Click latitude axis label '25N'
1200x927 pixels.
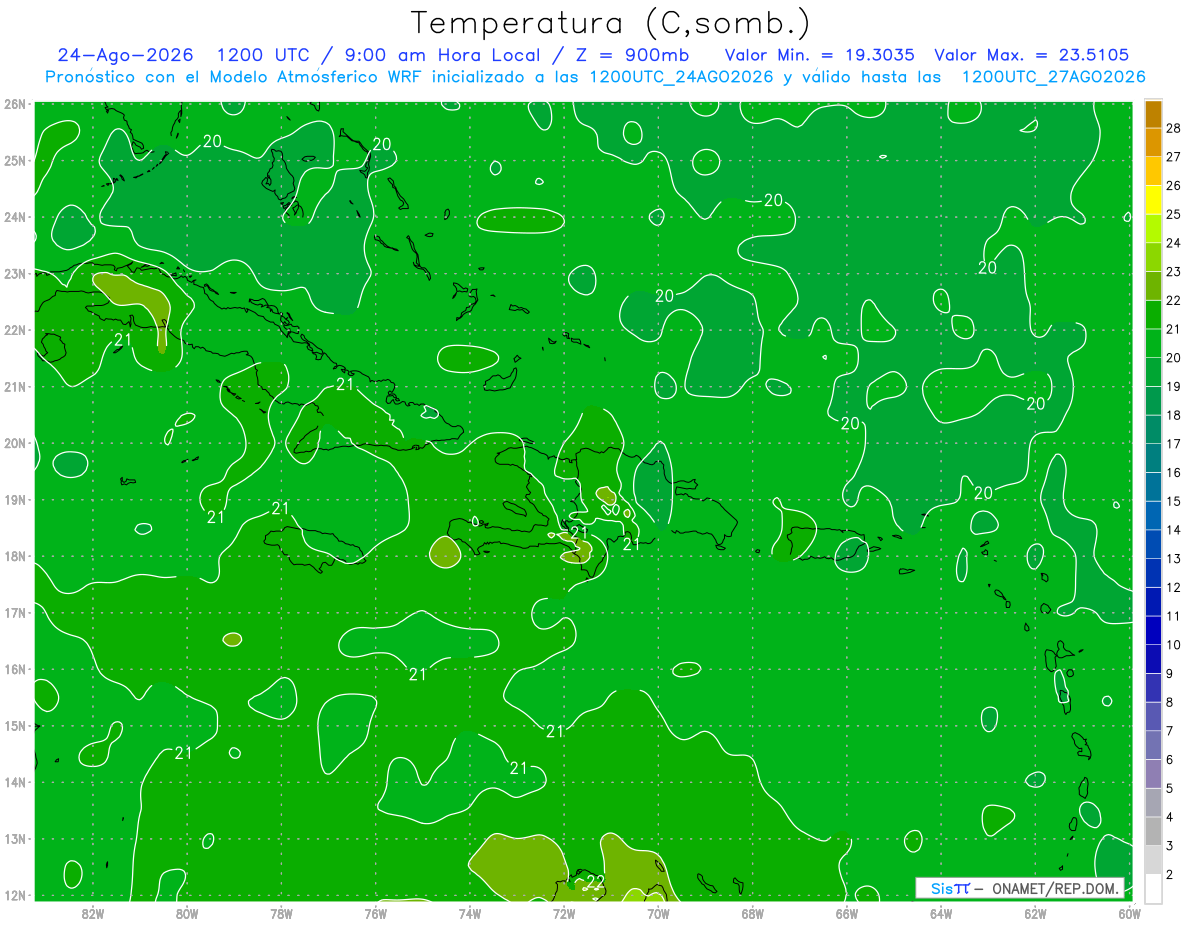[x=14, y=160]
